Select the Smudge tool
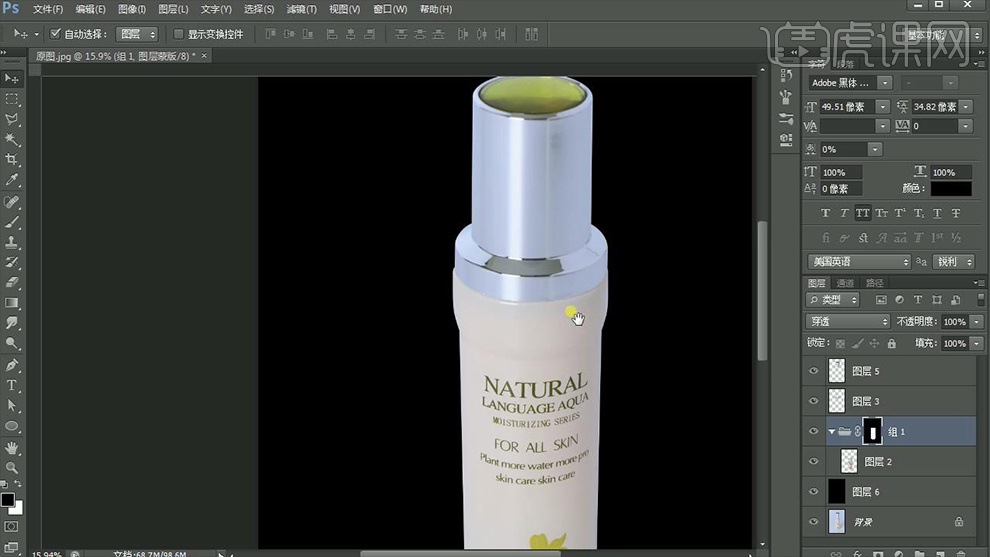 [11, 323]
